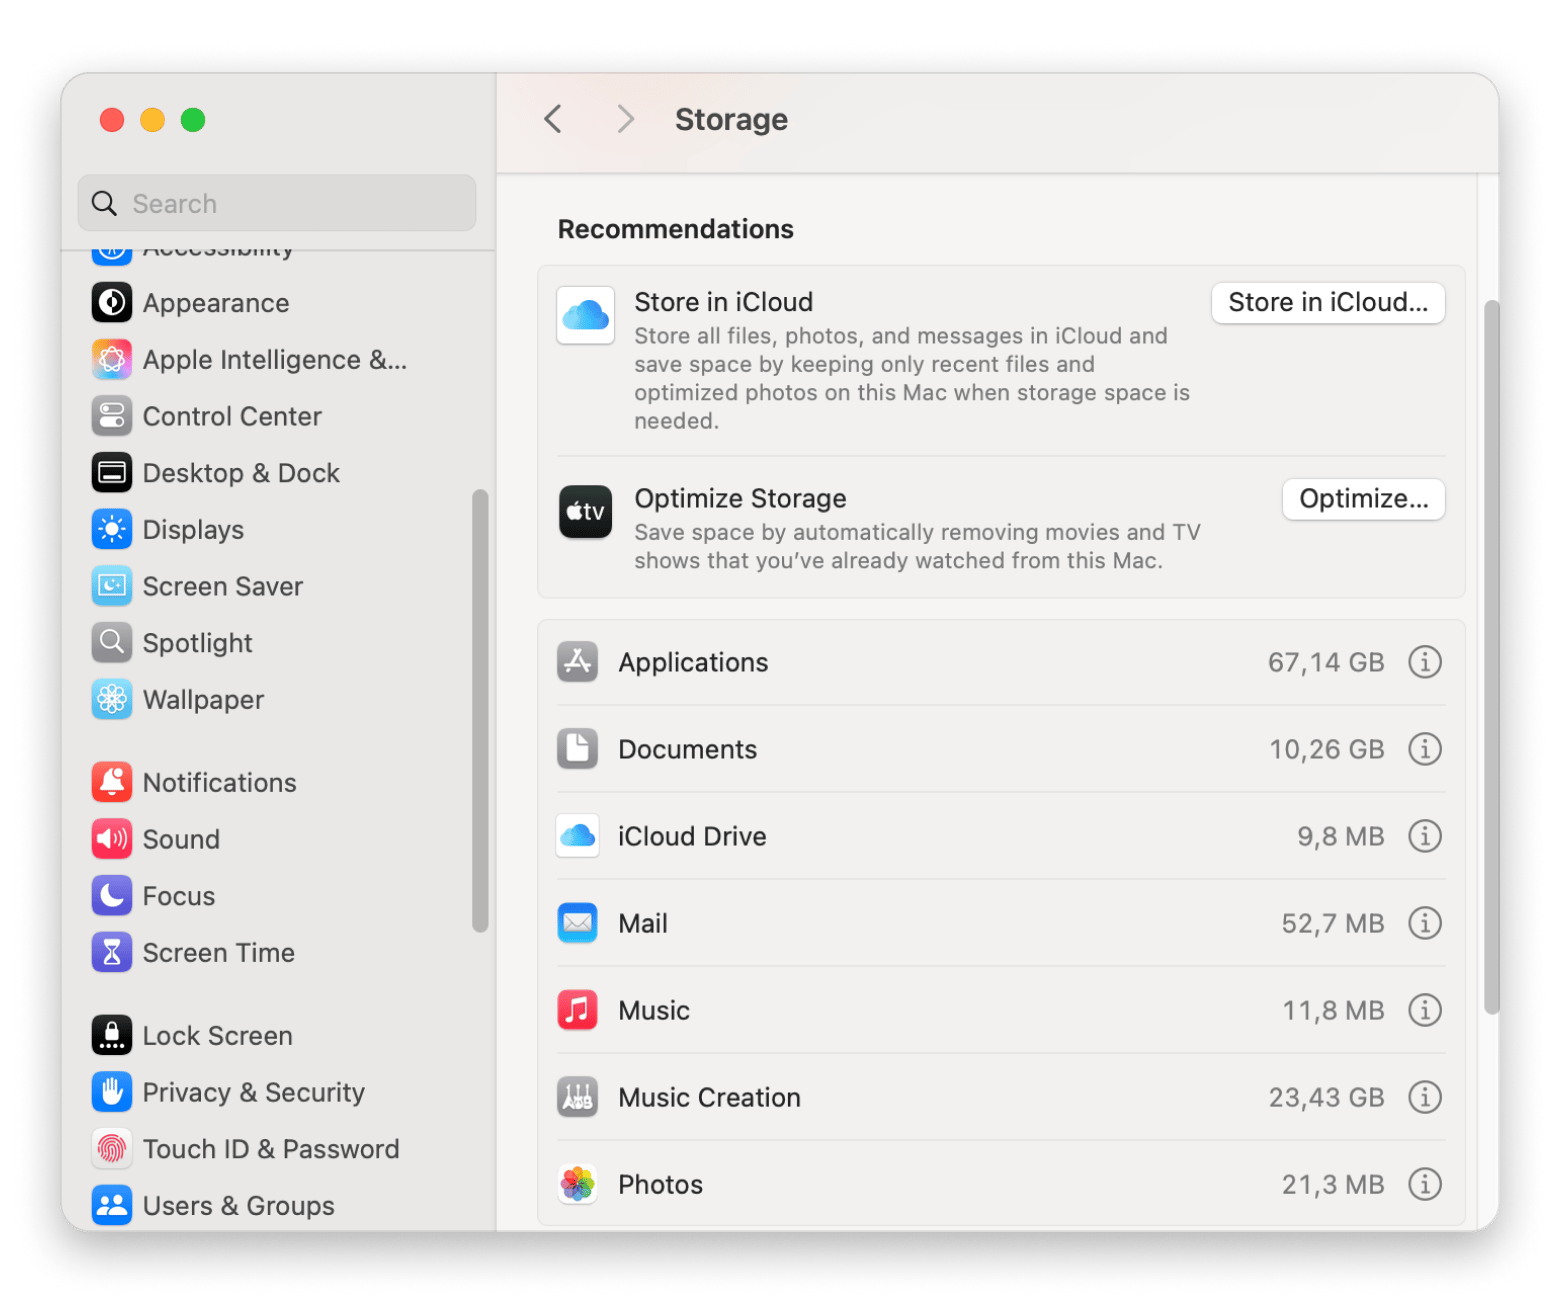Viewport: 1560px width, 1314px height.
Task: Click the 52,7 MB size value
Action: [x=1333, y=923]
